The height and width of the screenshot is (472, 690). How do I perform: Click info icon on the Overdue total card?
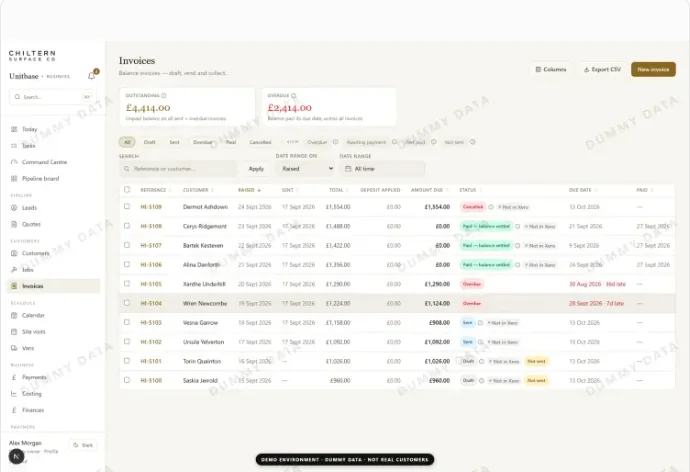pyautogui.click(x=294, y=95)
